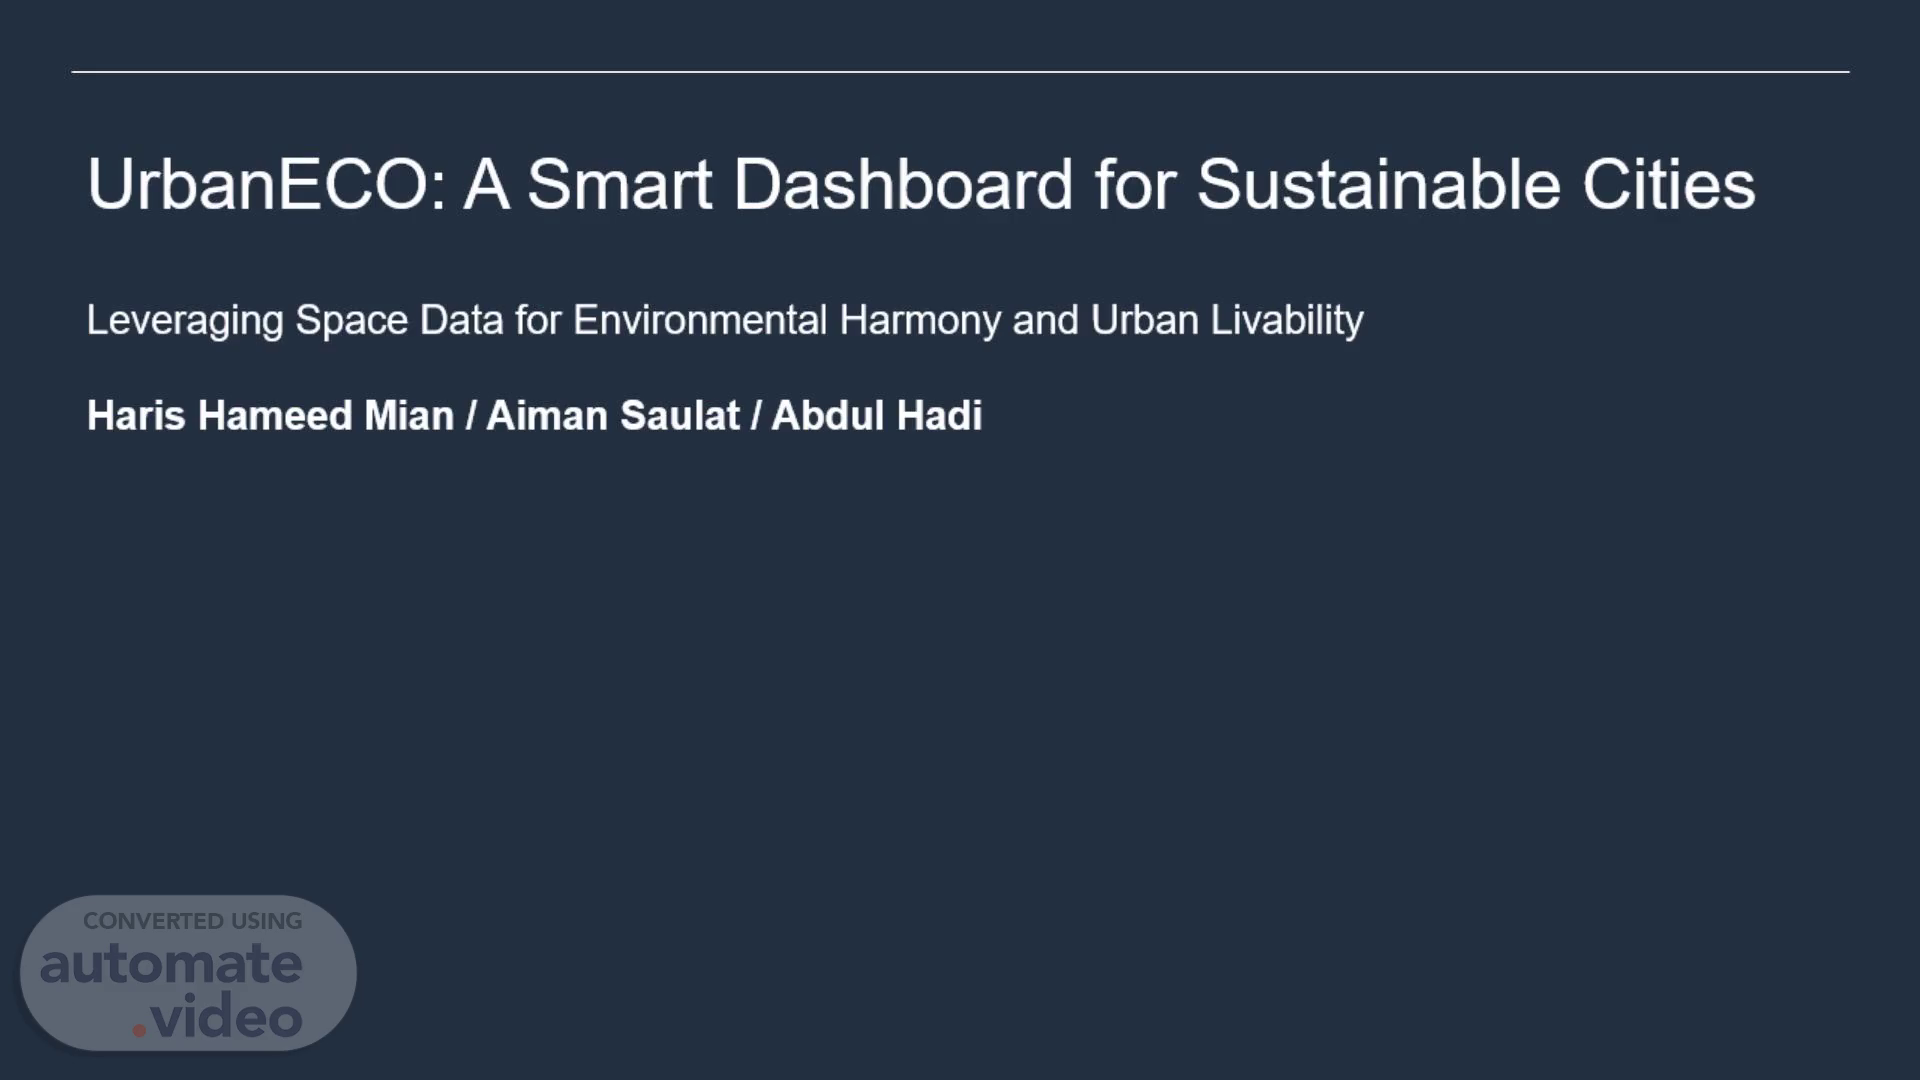Click author name "Abdul Hadi"
The height and width of the screenshot is (1080, 1920).
pos(877,416)
